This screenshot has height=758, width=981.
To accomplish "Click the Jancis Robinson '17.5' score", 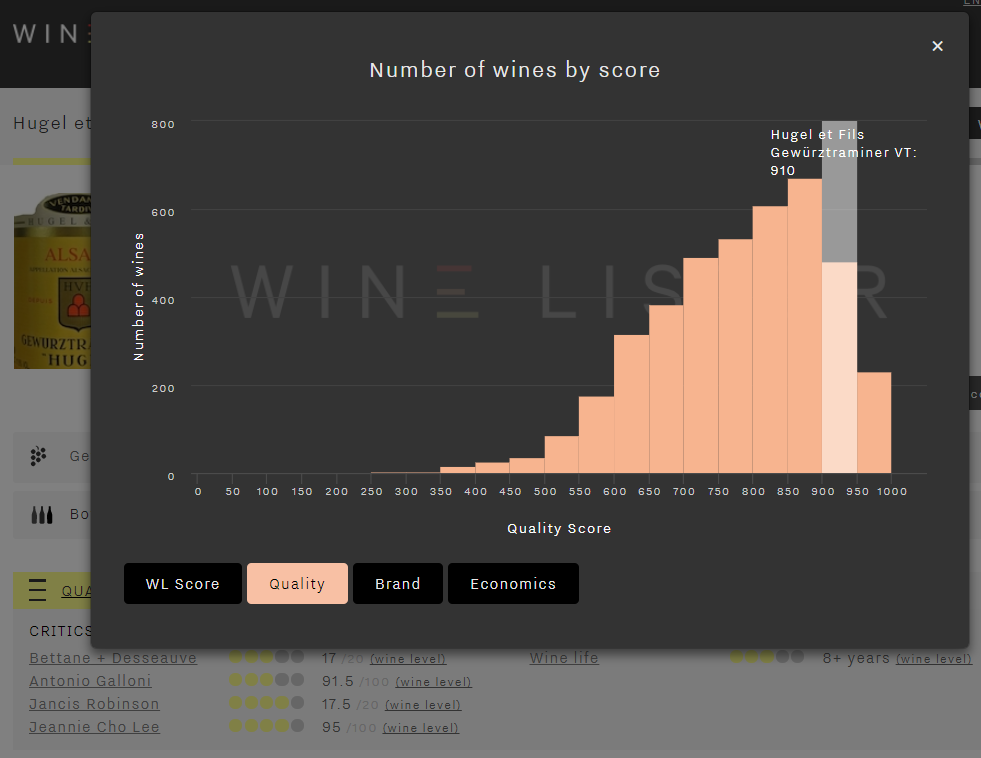I will 336,704.
